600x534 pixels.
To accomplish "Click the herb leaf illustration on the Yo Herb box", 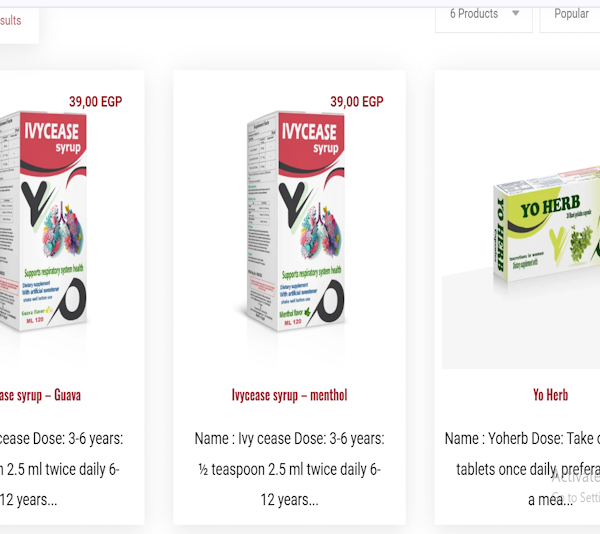I will [581, 244].
